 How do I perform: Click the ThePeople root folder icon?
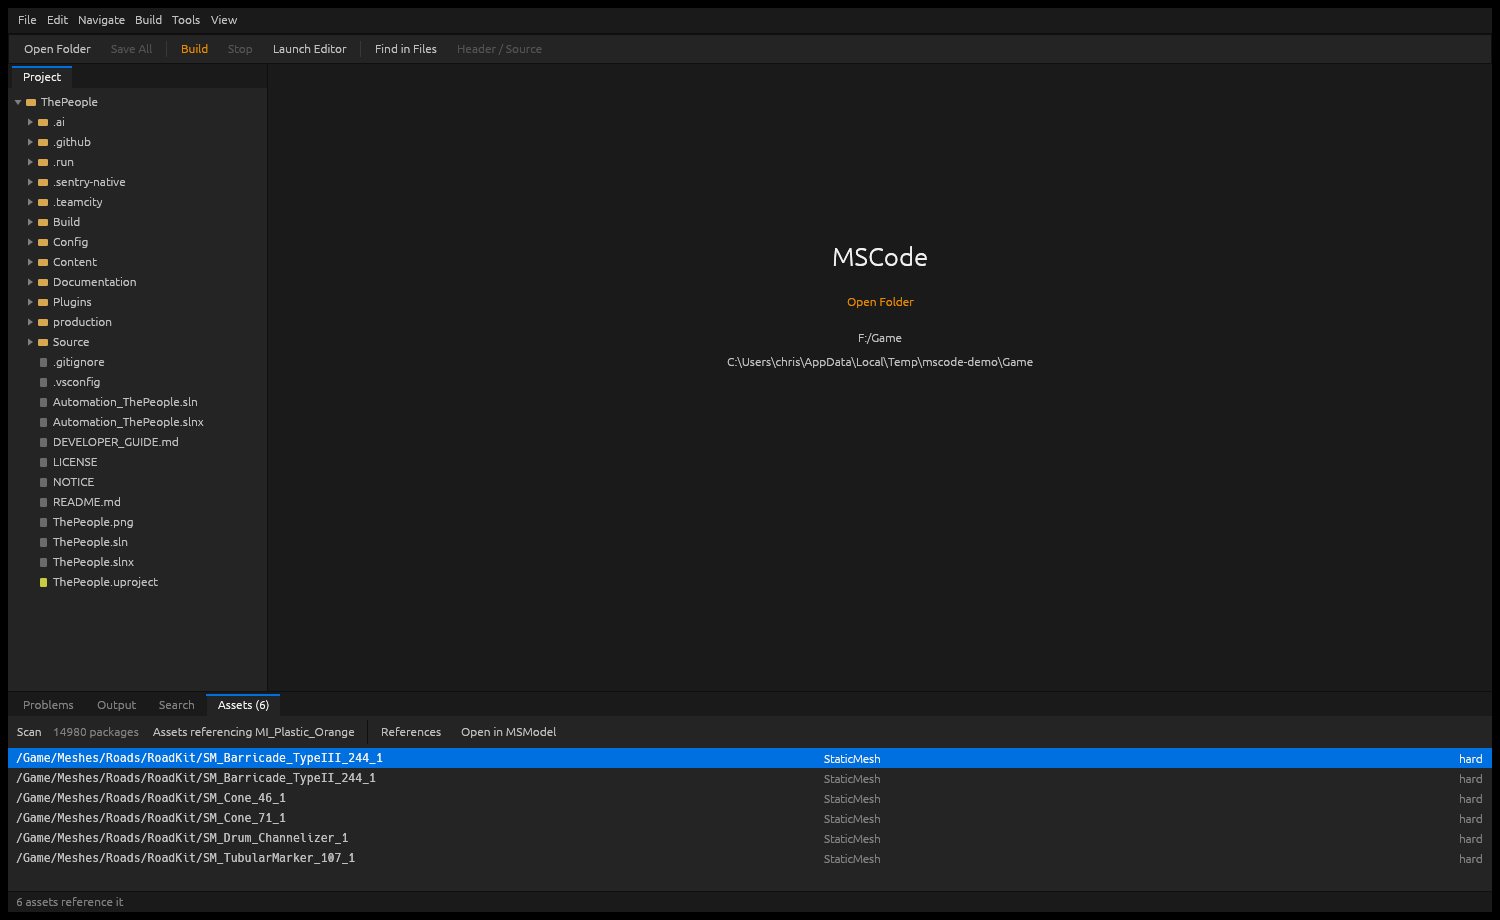click(x=31, y=102)
